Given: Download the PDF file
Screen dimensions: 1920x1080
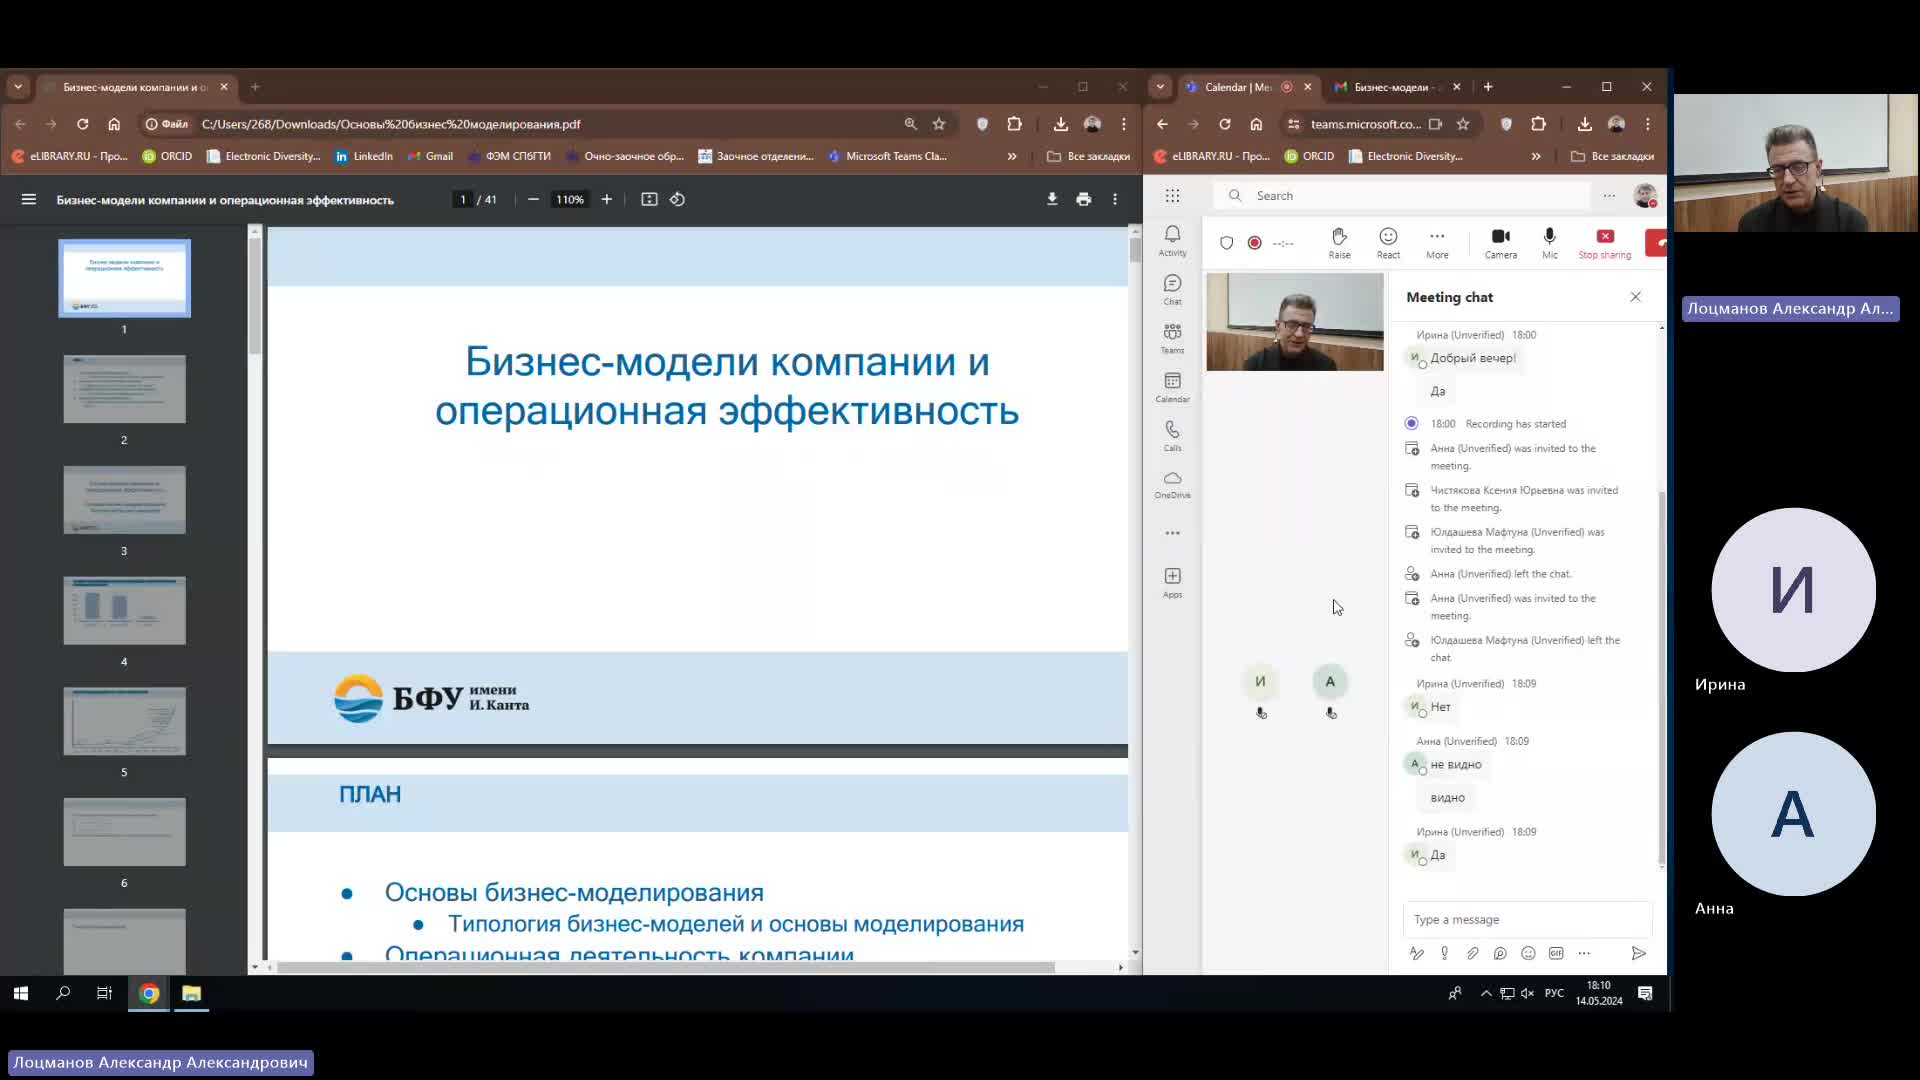Looking at the screenshot, I should 1052,199.
